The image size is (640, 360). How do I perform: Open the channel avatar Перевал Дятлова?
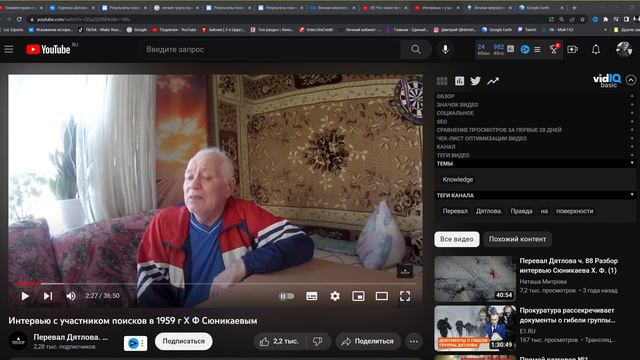(x=18, y=341)
